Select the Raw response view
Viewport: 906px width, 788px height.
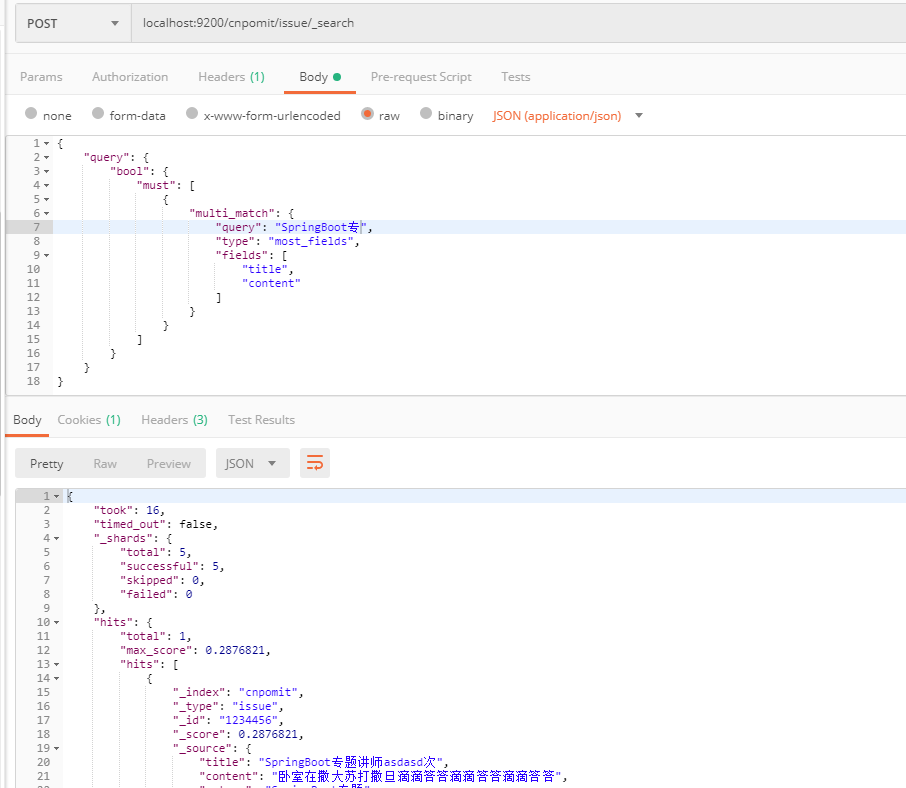tap(105, 464)
